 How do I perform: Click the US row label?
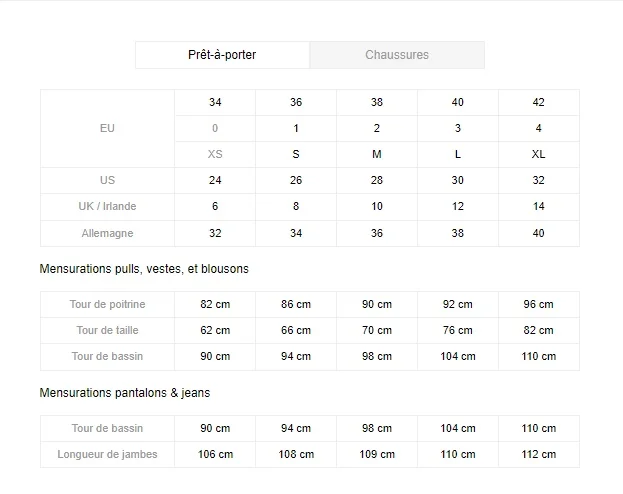107,180
